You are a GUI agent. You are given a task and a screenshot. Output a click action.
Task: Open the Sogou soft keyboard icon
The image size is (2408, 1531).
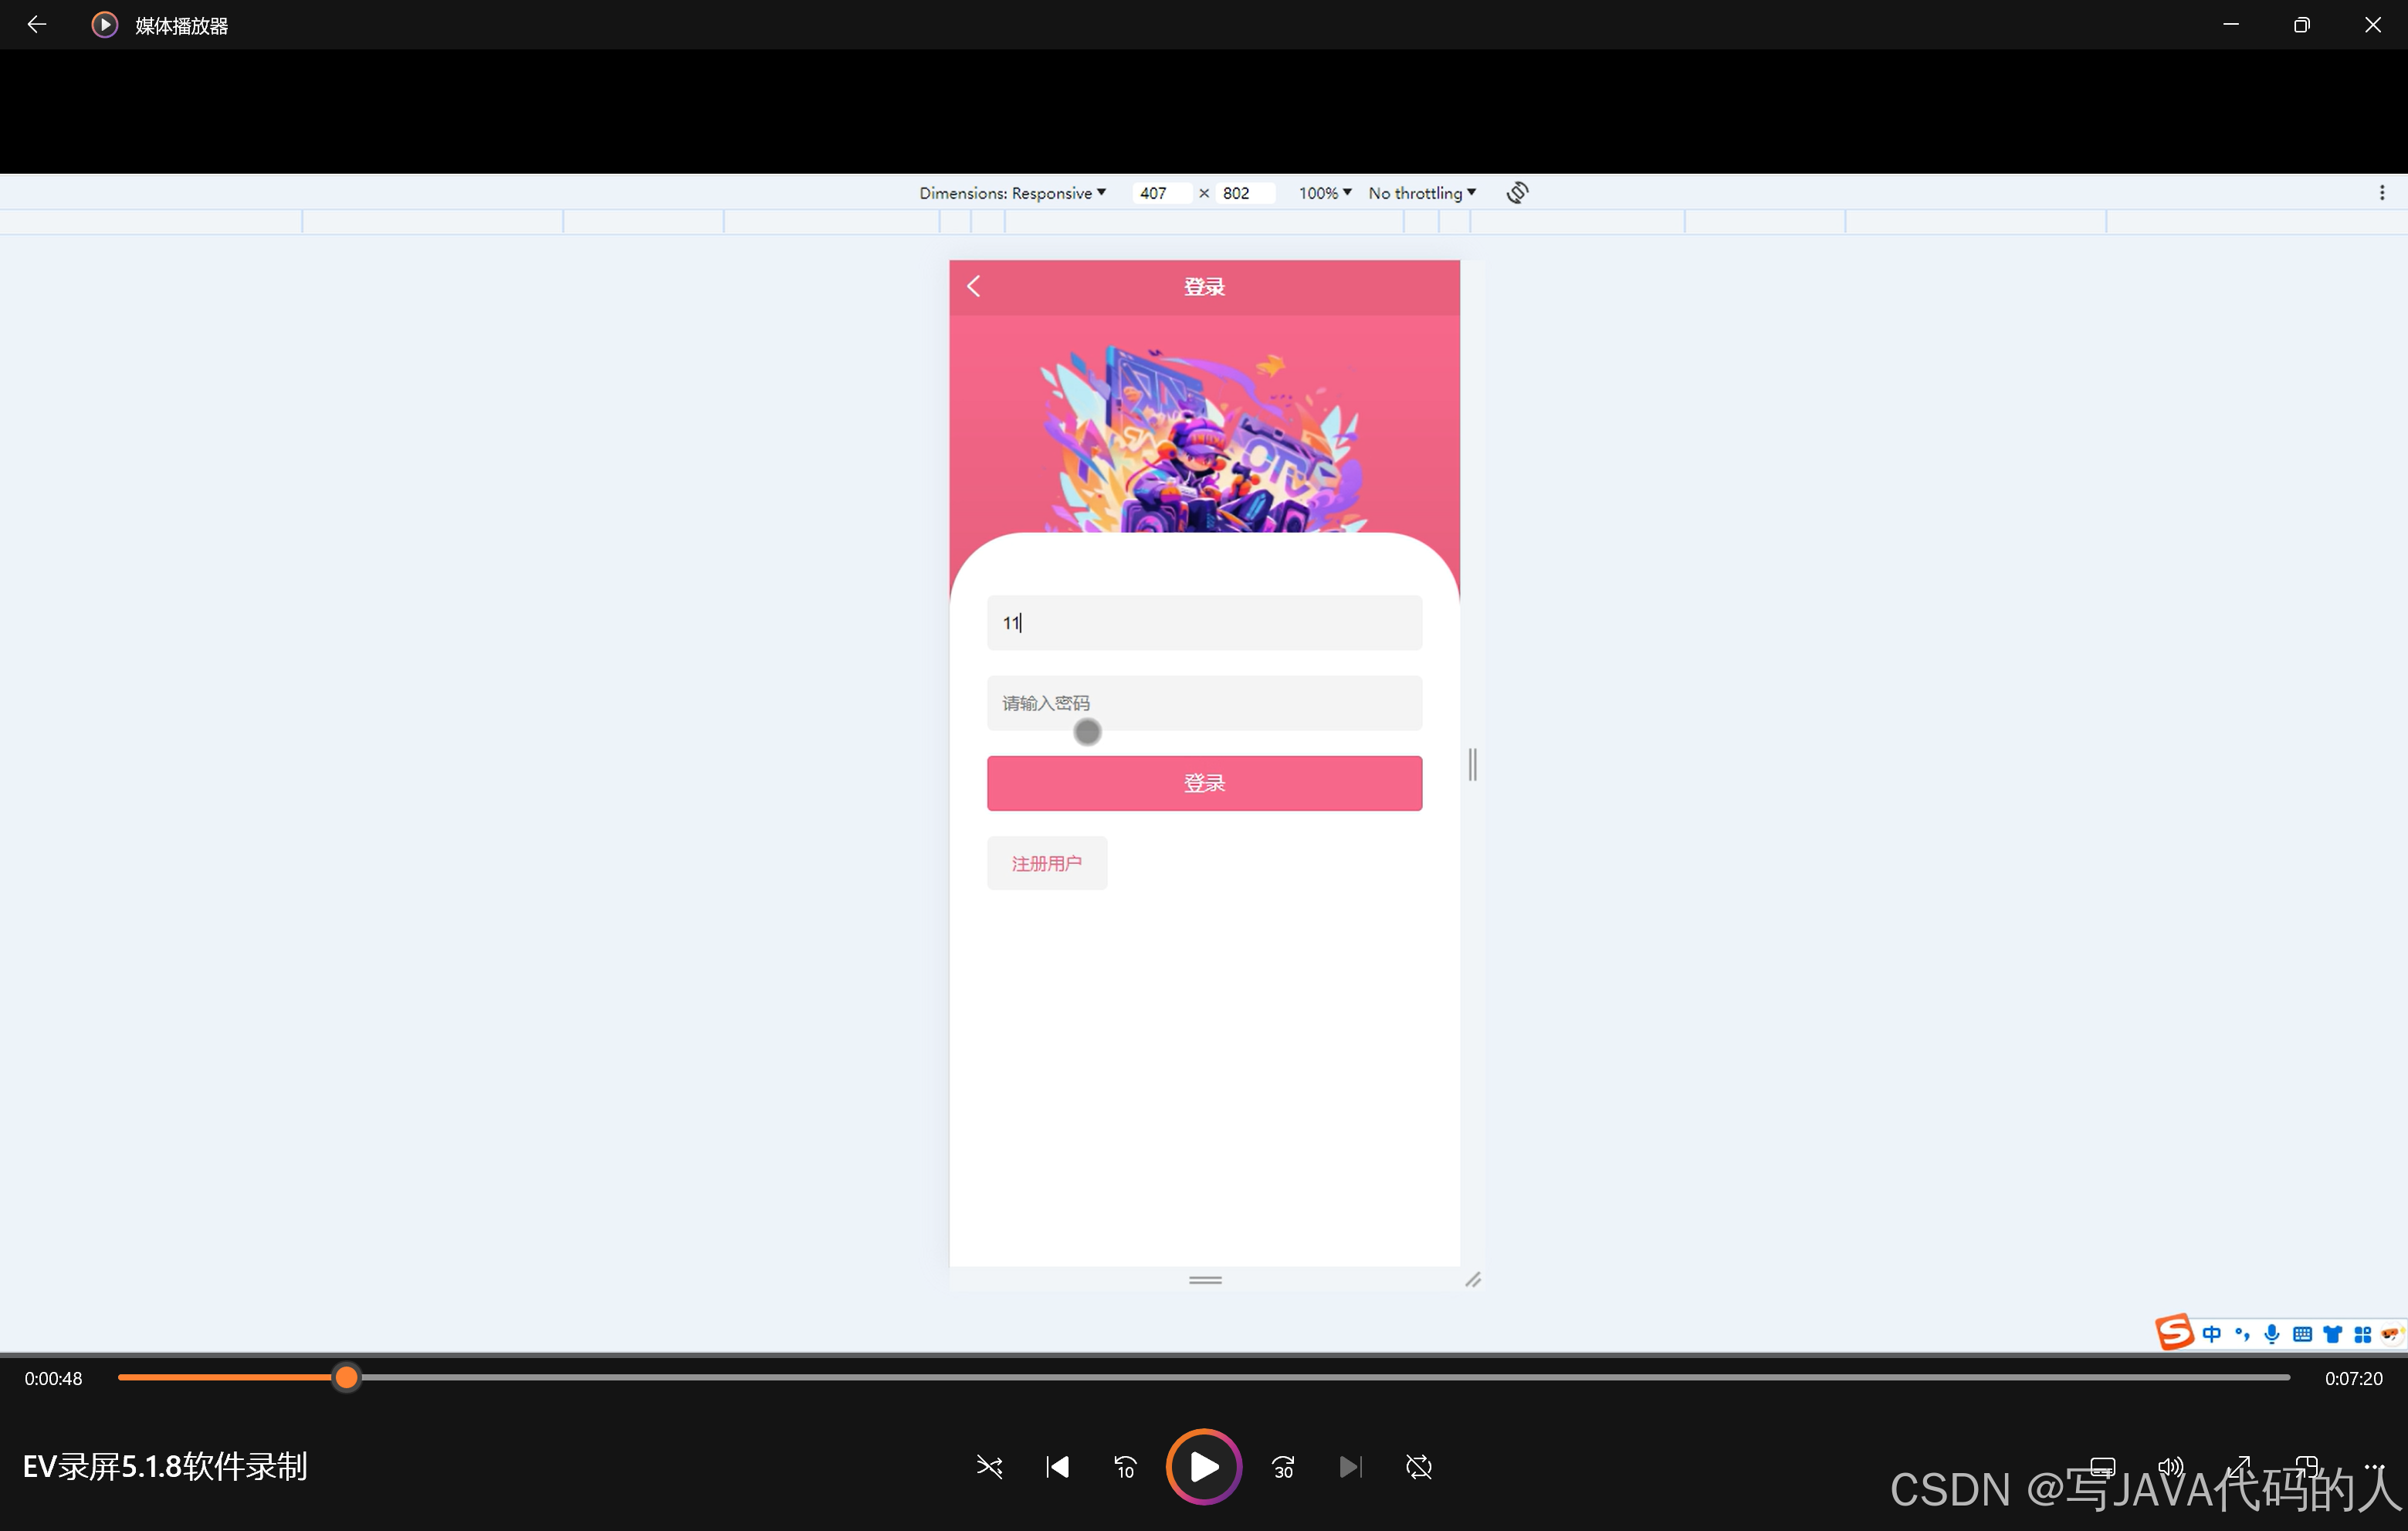2302,1333
